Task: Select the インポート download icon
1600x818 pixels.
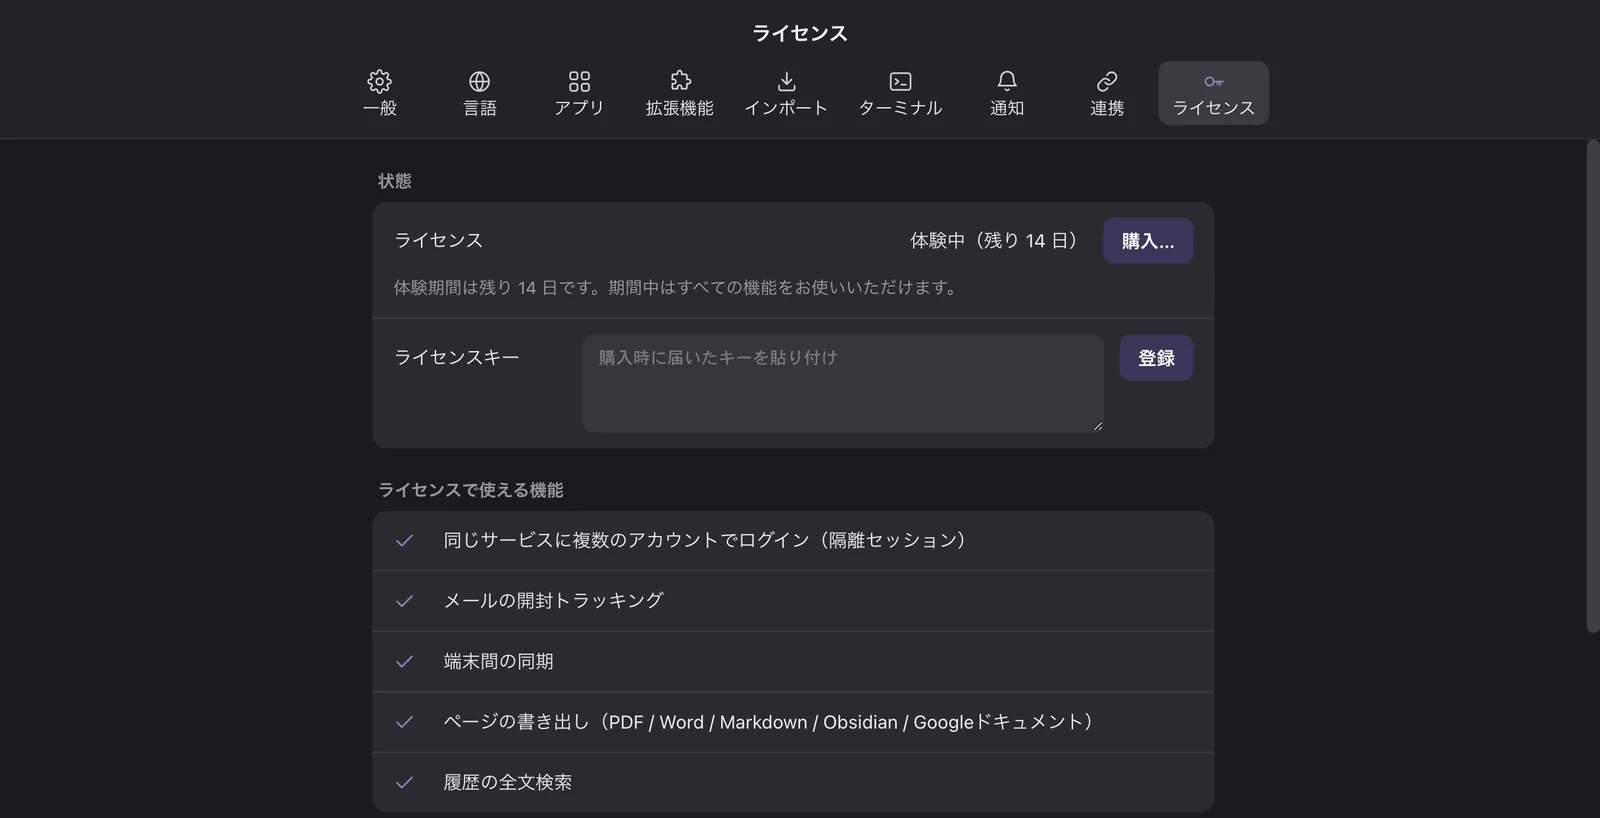Action: click(x=786, y=81)
